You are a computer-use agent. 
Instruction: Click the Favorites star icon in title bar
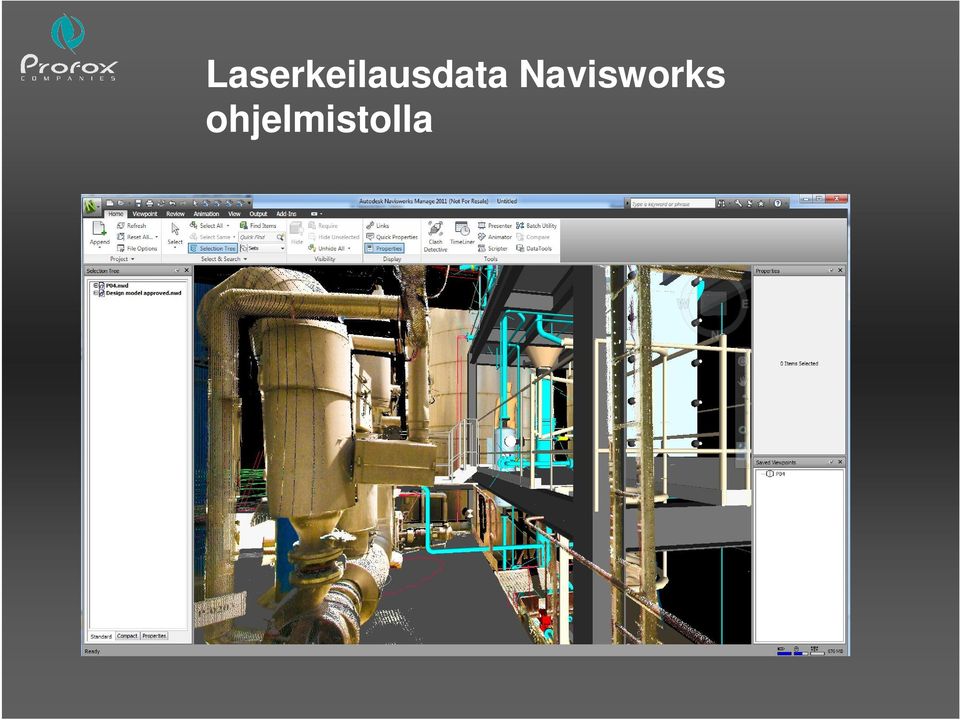pos(761,203)
